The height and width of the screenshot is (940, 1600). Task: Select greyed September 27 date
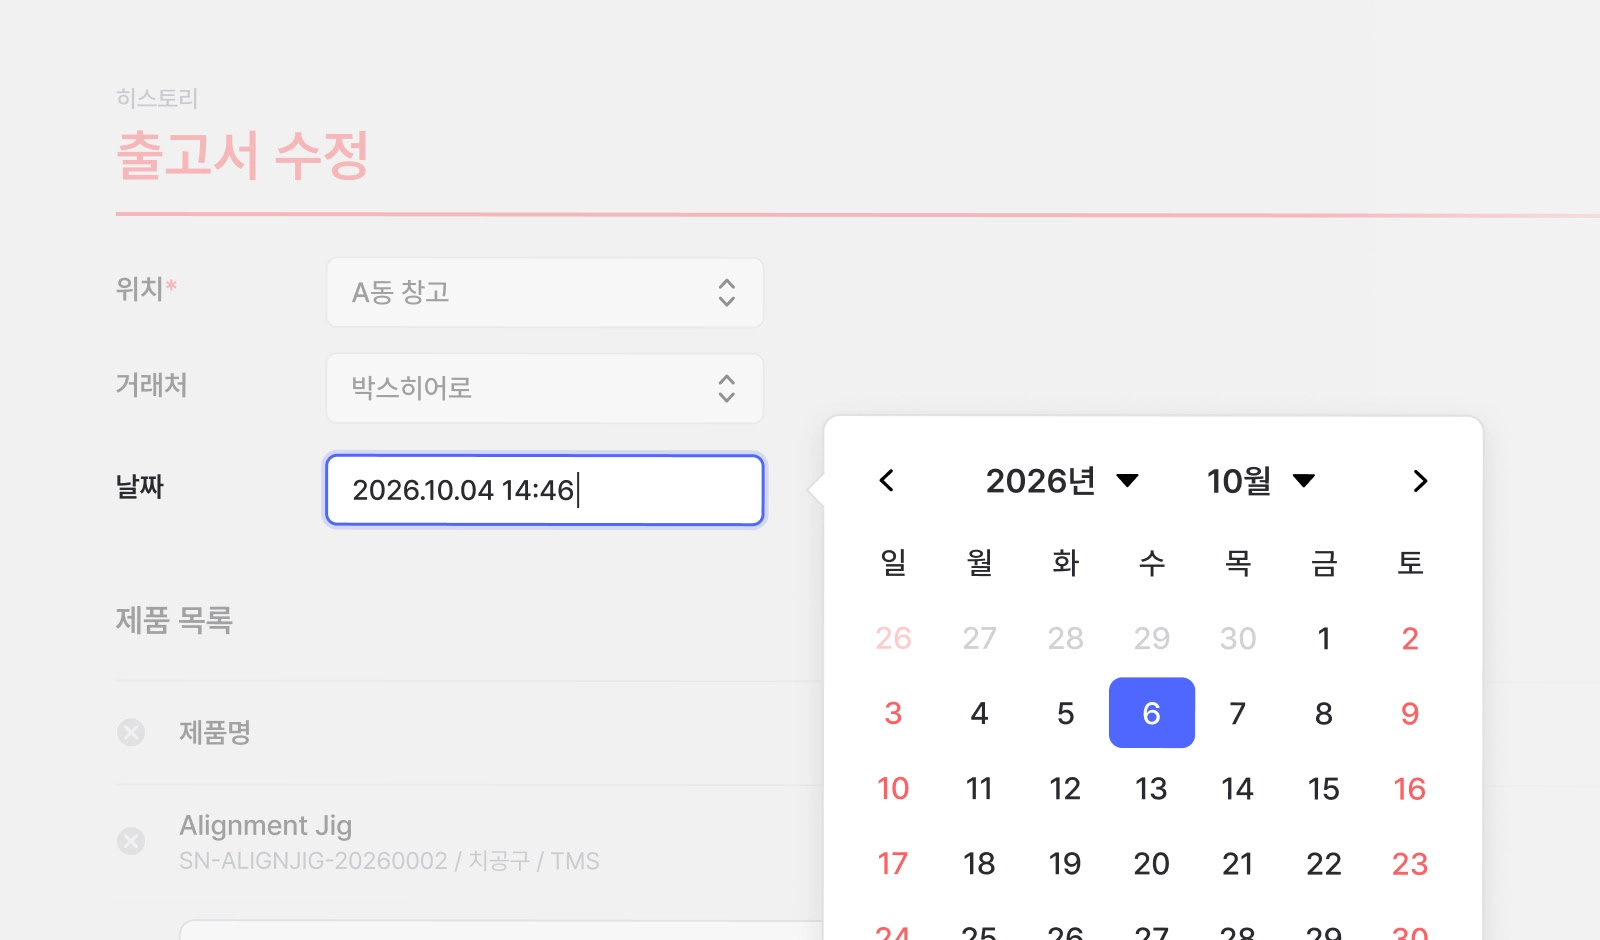point(979,638)
